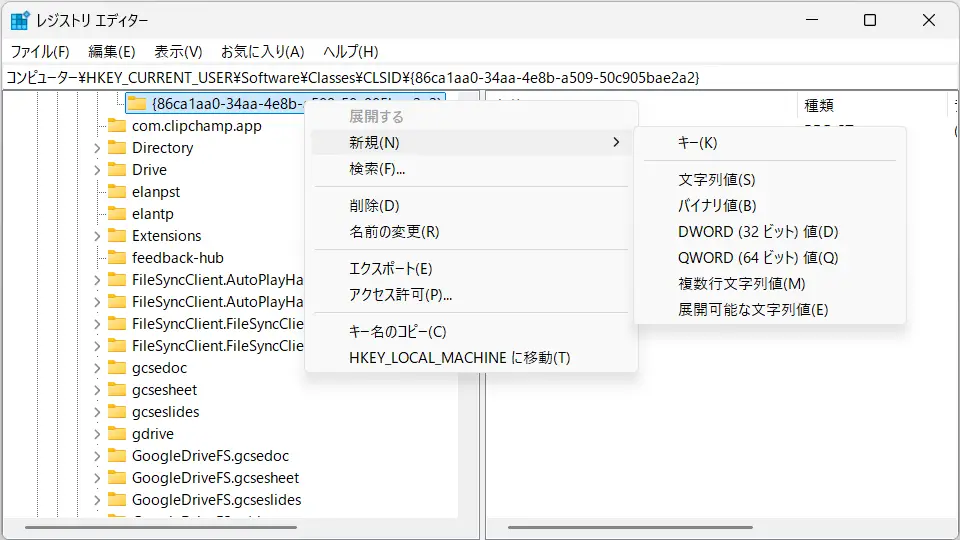Expand the gcsesheet tree node
The image size is (960, 540).
(97, 390)
